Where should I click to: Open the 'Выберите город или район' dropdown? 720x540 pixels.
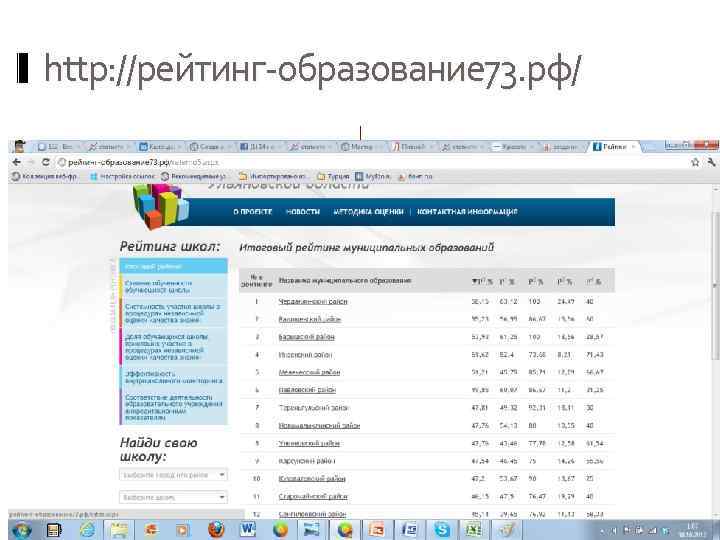click(x=173, y=475)
